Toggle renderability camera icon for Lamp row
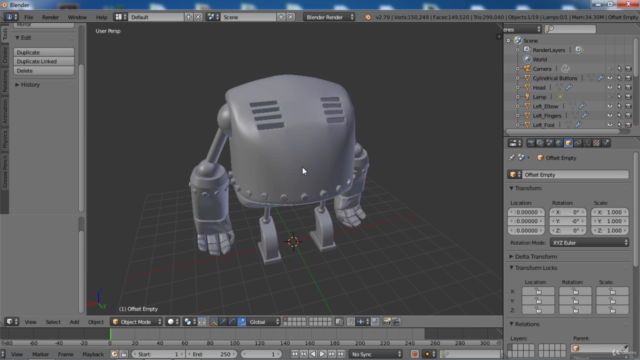This screenshot has height=360, width=640. pyautogui.click(x=628, y=97)
